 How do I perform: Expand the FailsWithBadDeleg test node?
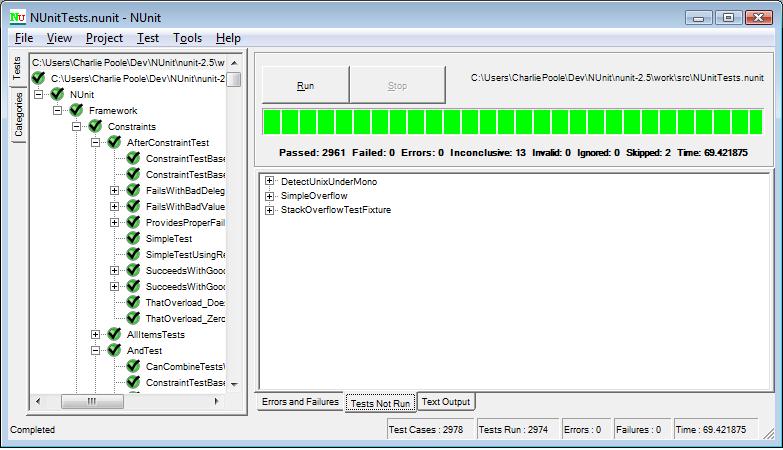pyautogui.click(x=114, y=190)
